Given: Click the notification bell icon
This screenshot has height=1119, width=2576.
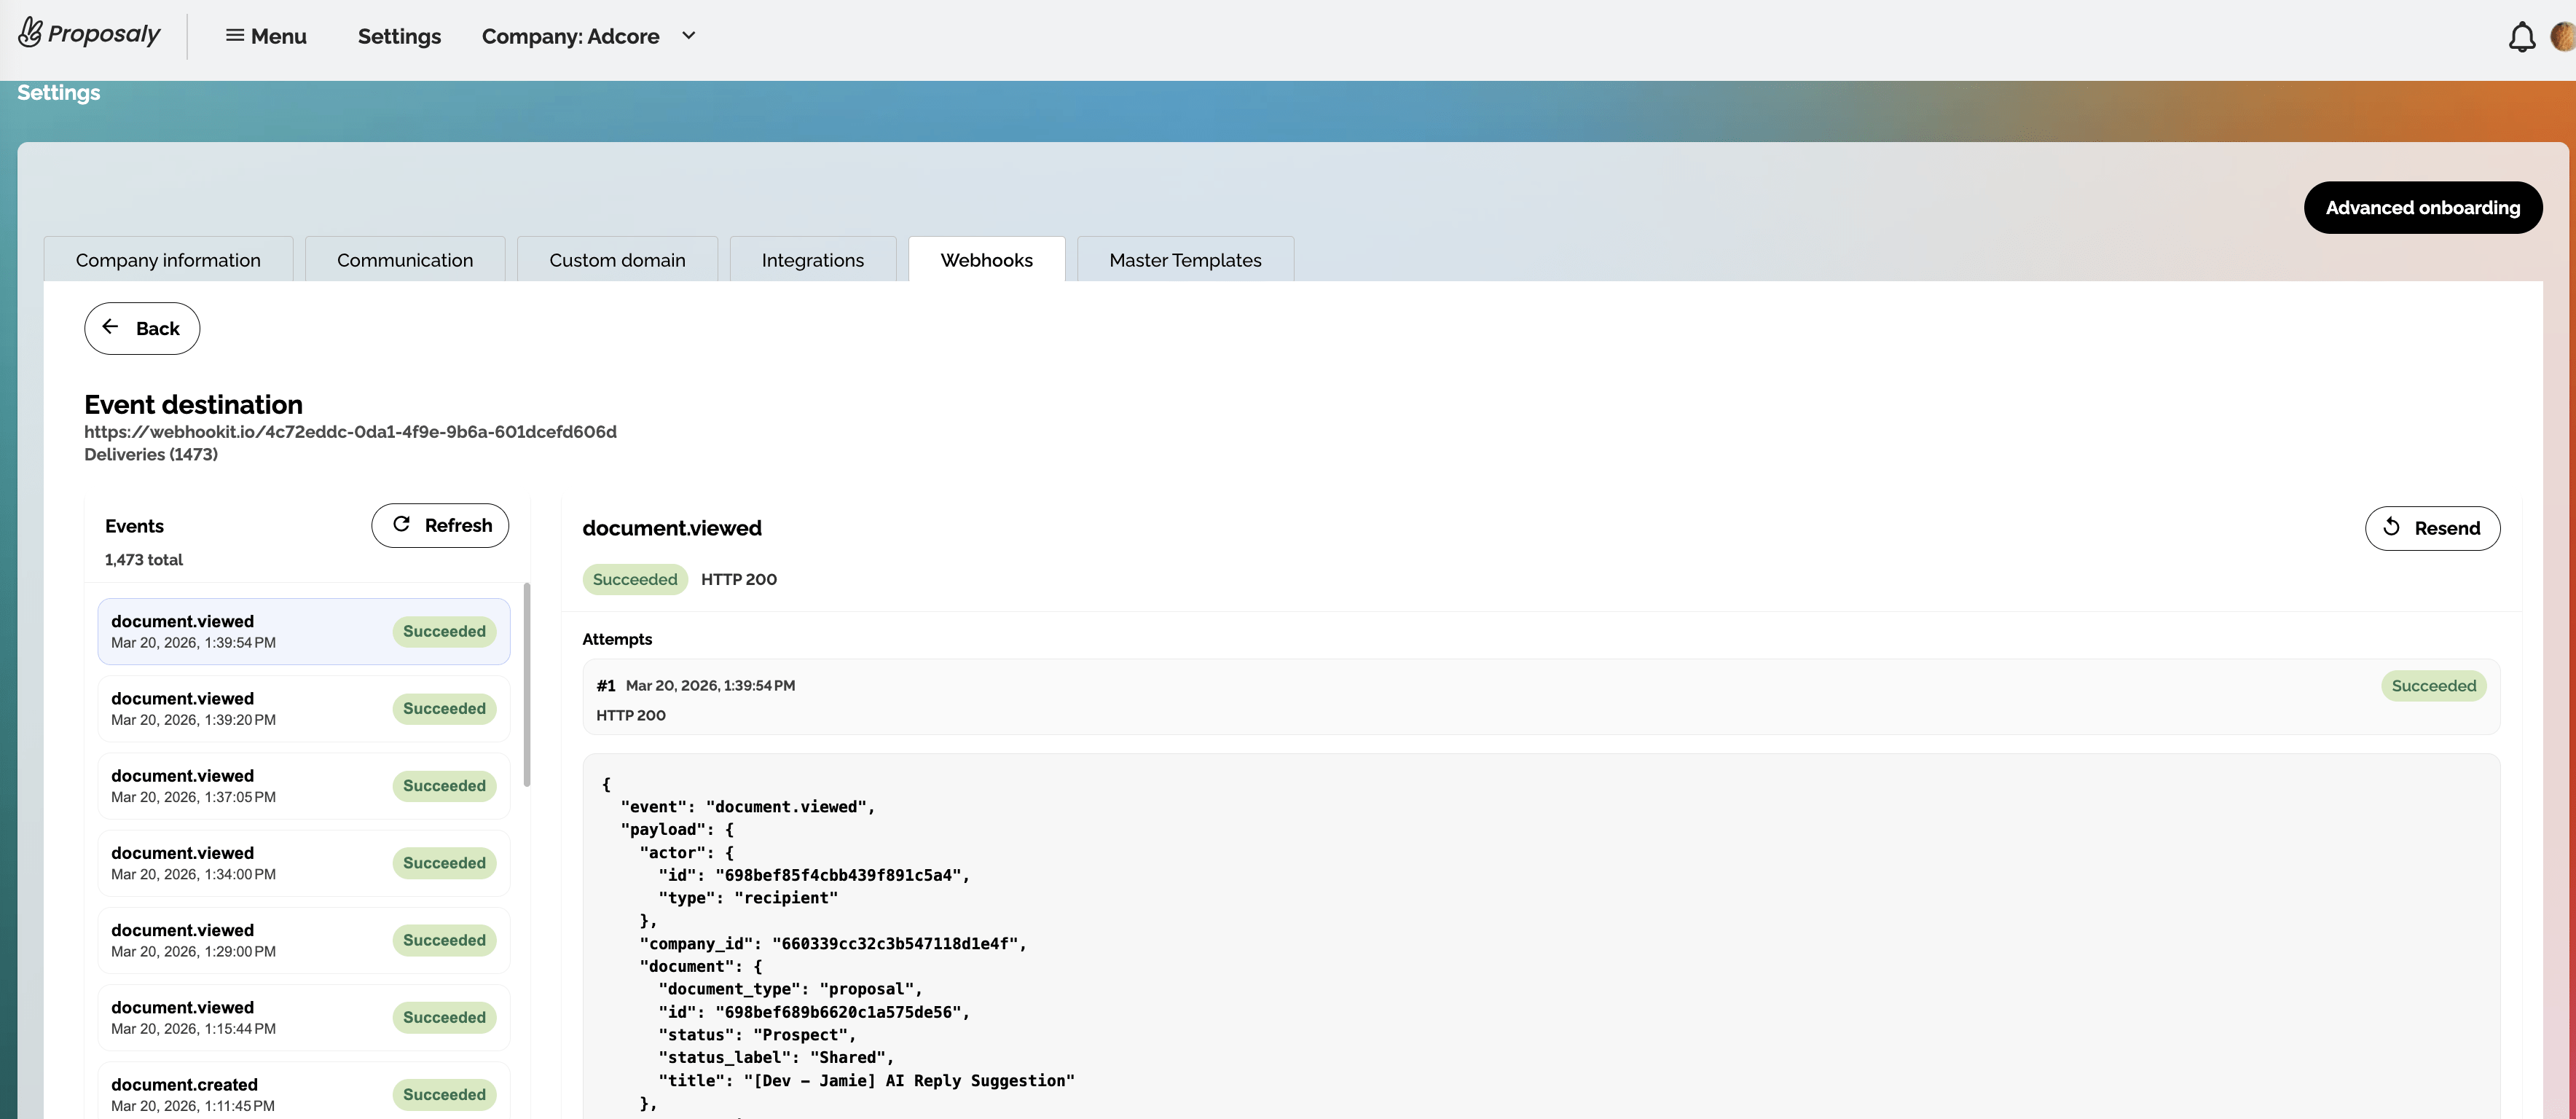Looking at the screenshot, I should [2521, 37].
